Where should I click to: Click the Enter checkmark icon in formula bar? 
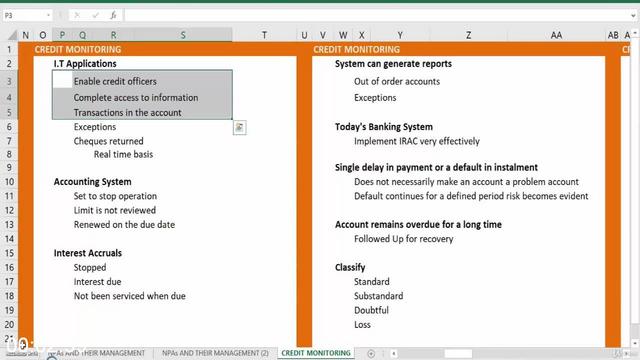[x=96, y=16]
